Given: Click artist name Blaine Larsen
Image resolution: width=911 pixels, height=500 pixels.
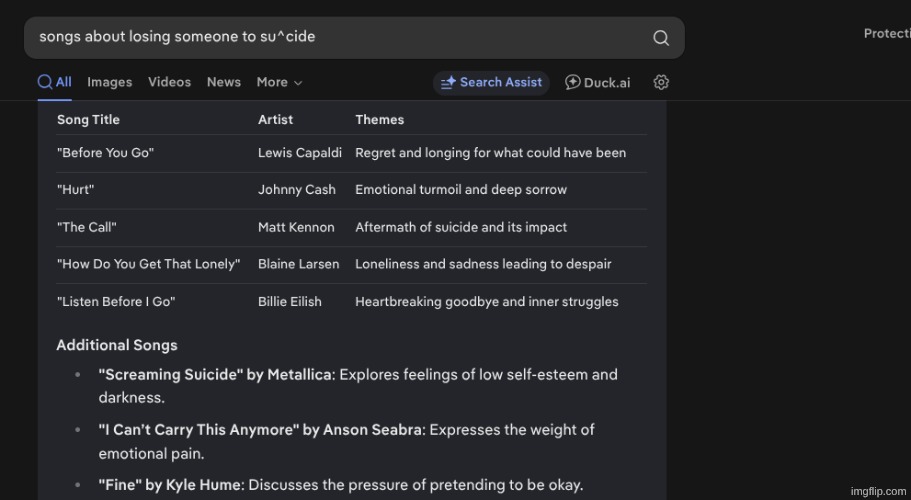Looking at the screenshot, I should click(x=299, y=264).
